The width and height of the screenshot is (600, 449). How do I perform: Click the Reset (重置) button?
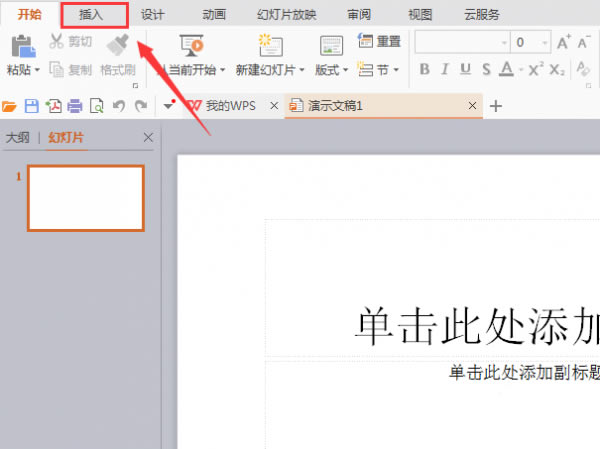pyautogui.click(x=379, y=41)
